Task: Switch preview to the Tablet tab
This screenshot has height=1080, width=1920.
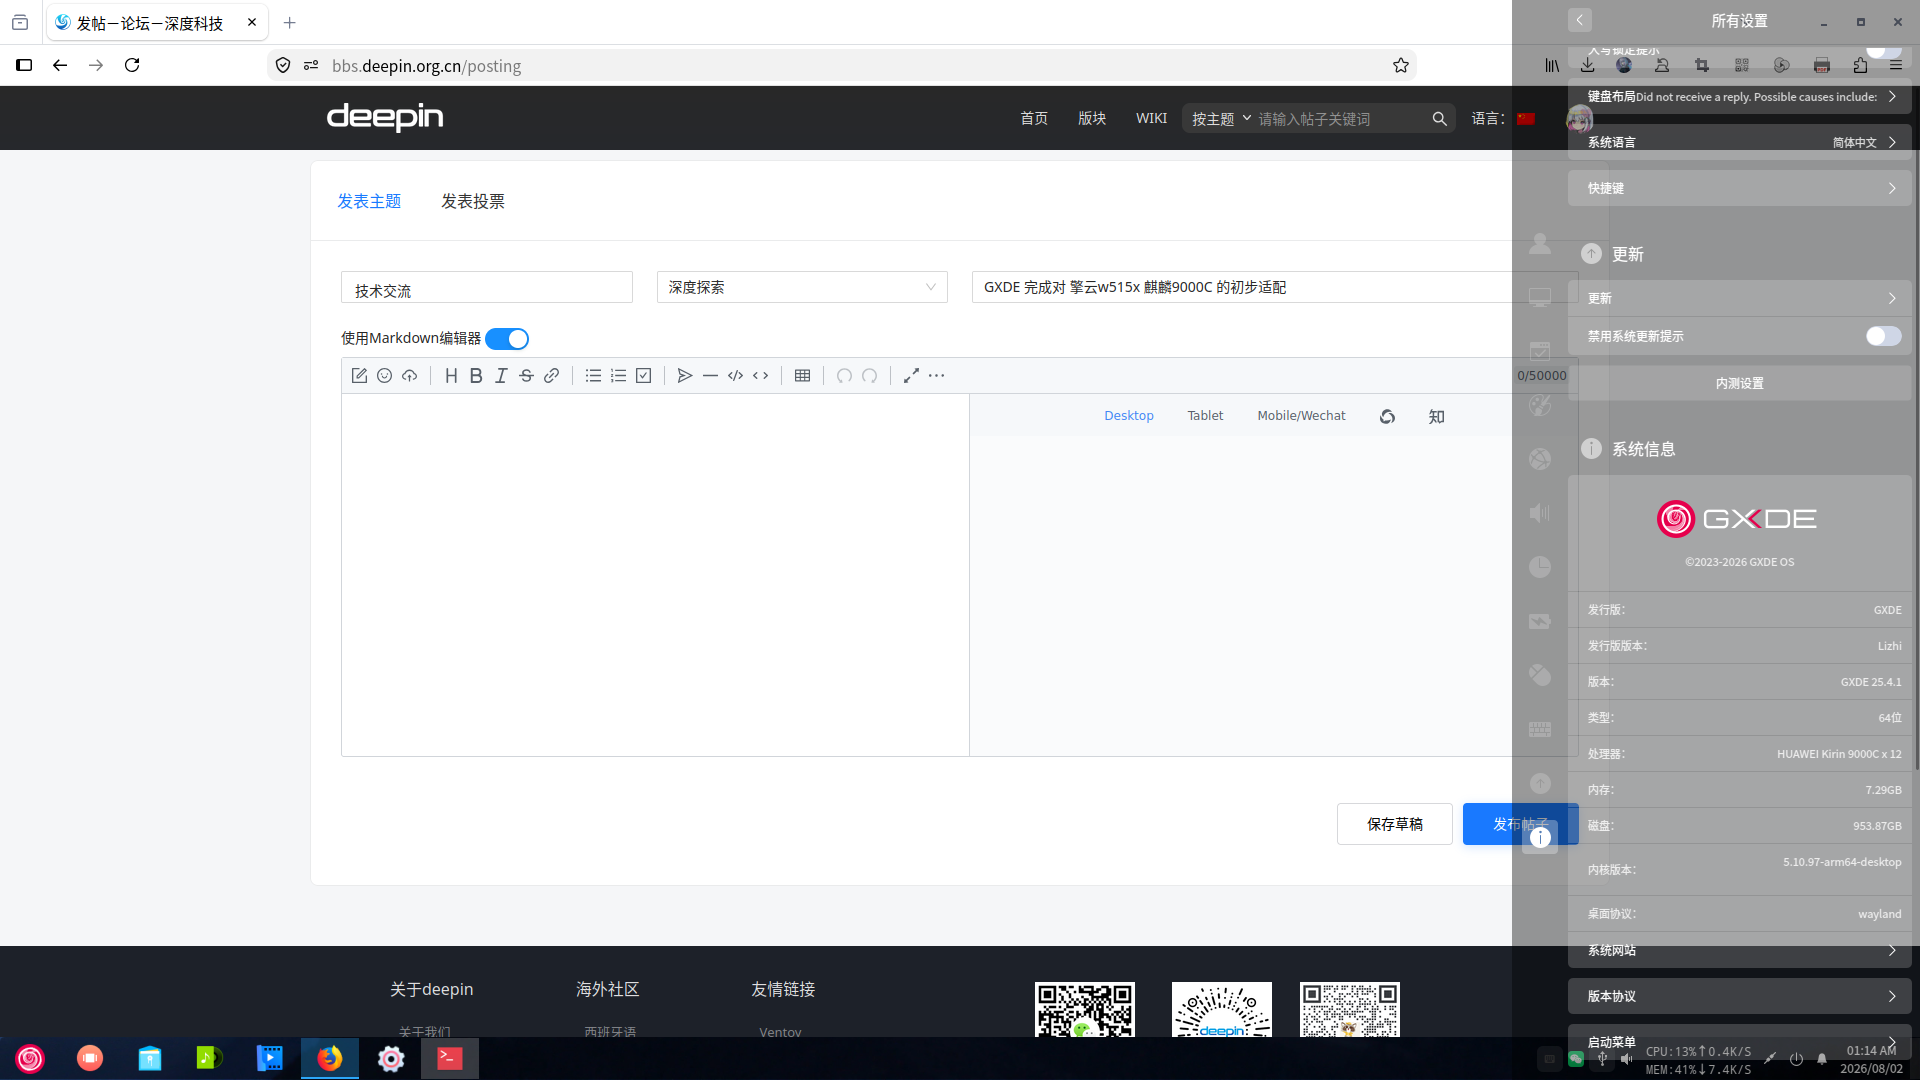Action: tap(1205, 416)
